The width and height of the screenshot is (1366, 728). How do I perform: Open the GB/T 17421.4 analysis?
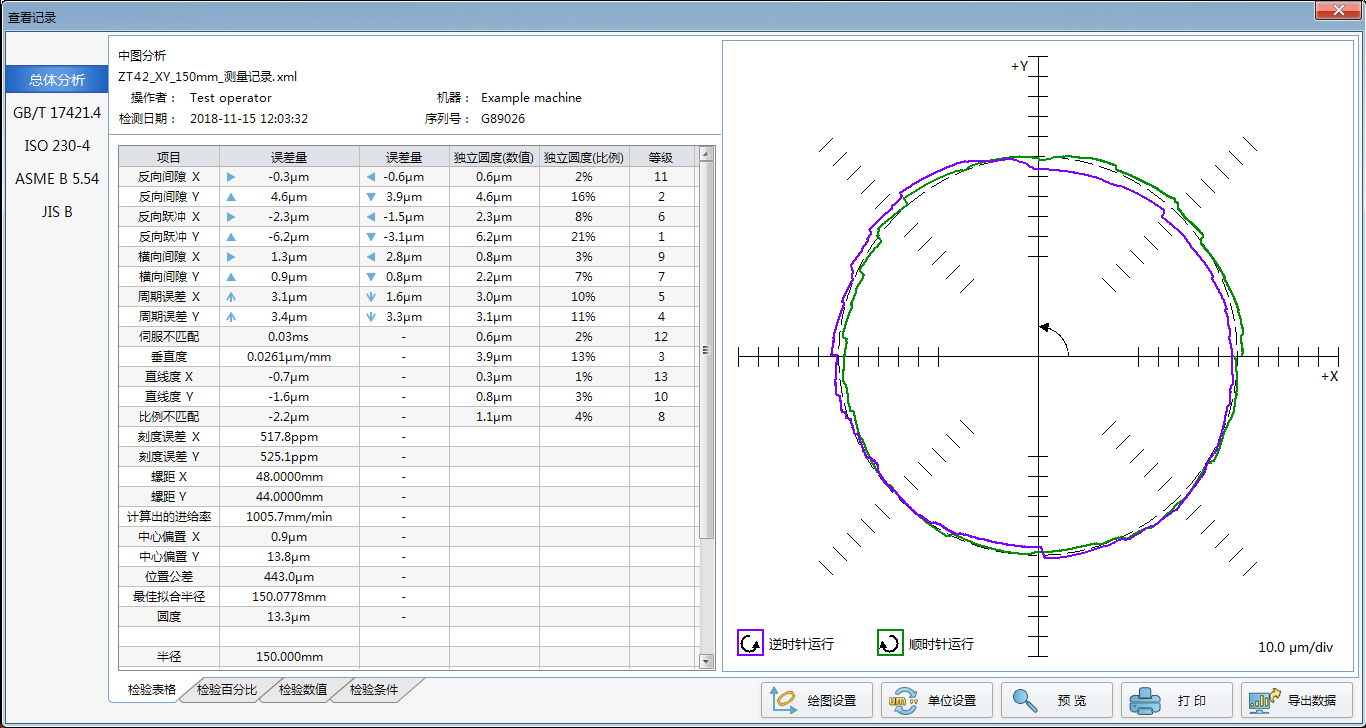coord(57,113)
